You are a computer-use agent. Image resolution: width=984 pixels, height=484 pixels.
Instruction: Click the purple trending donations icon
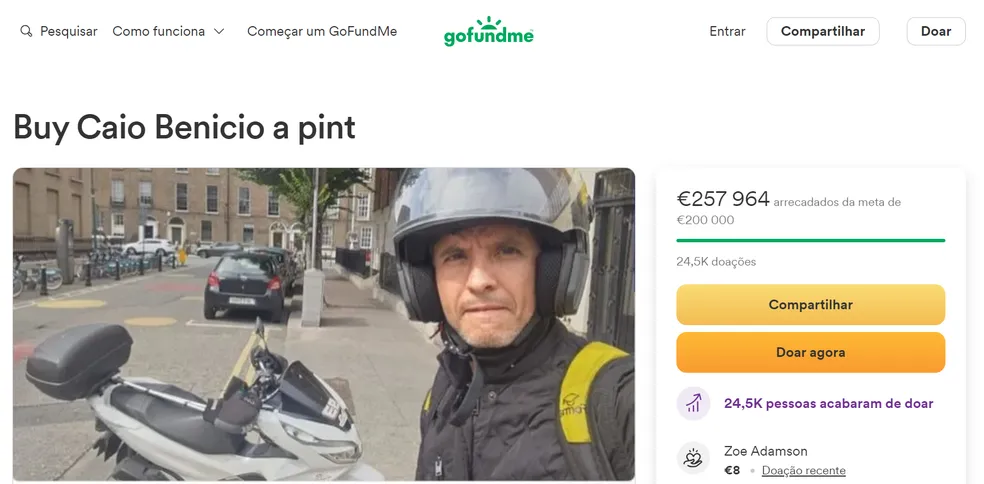(693, 403)
